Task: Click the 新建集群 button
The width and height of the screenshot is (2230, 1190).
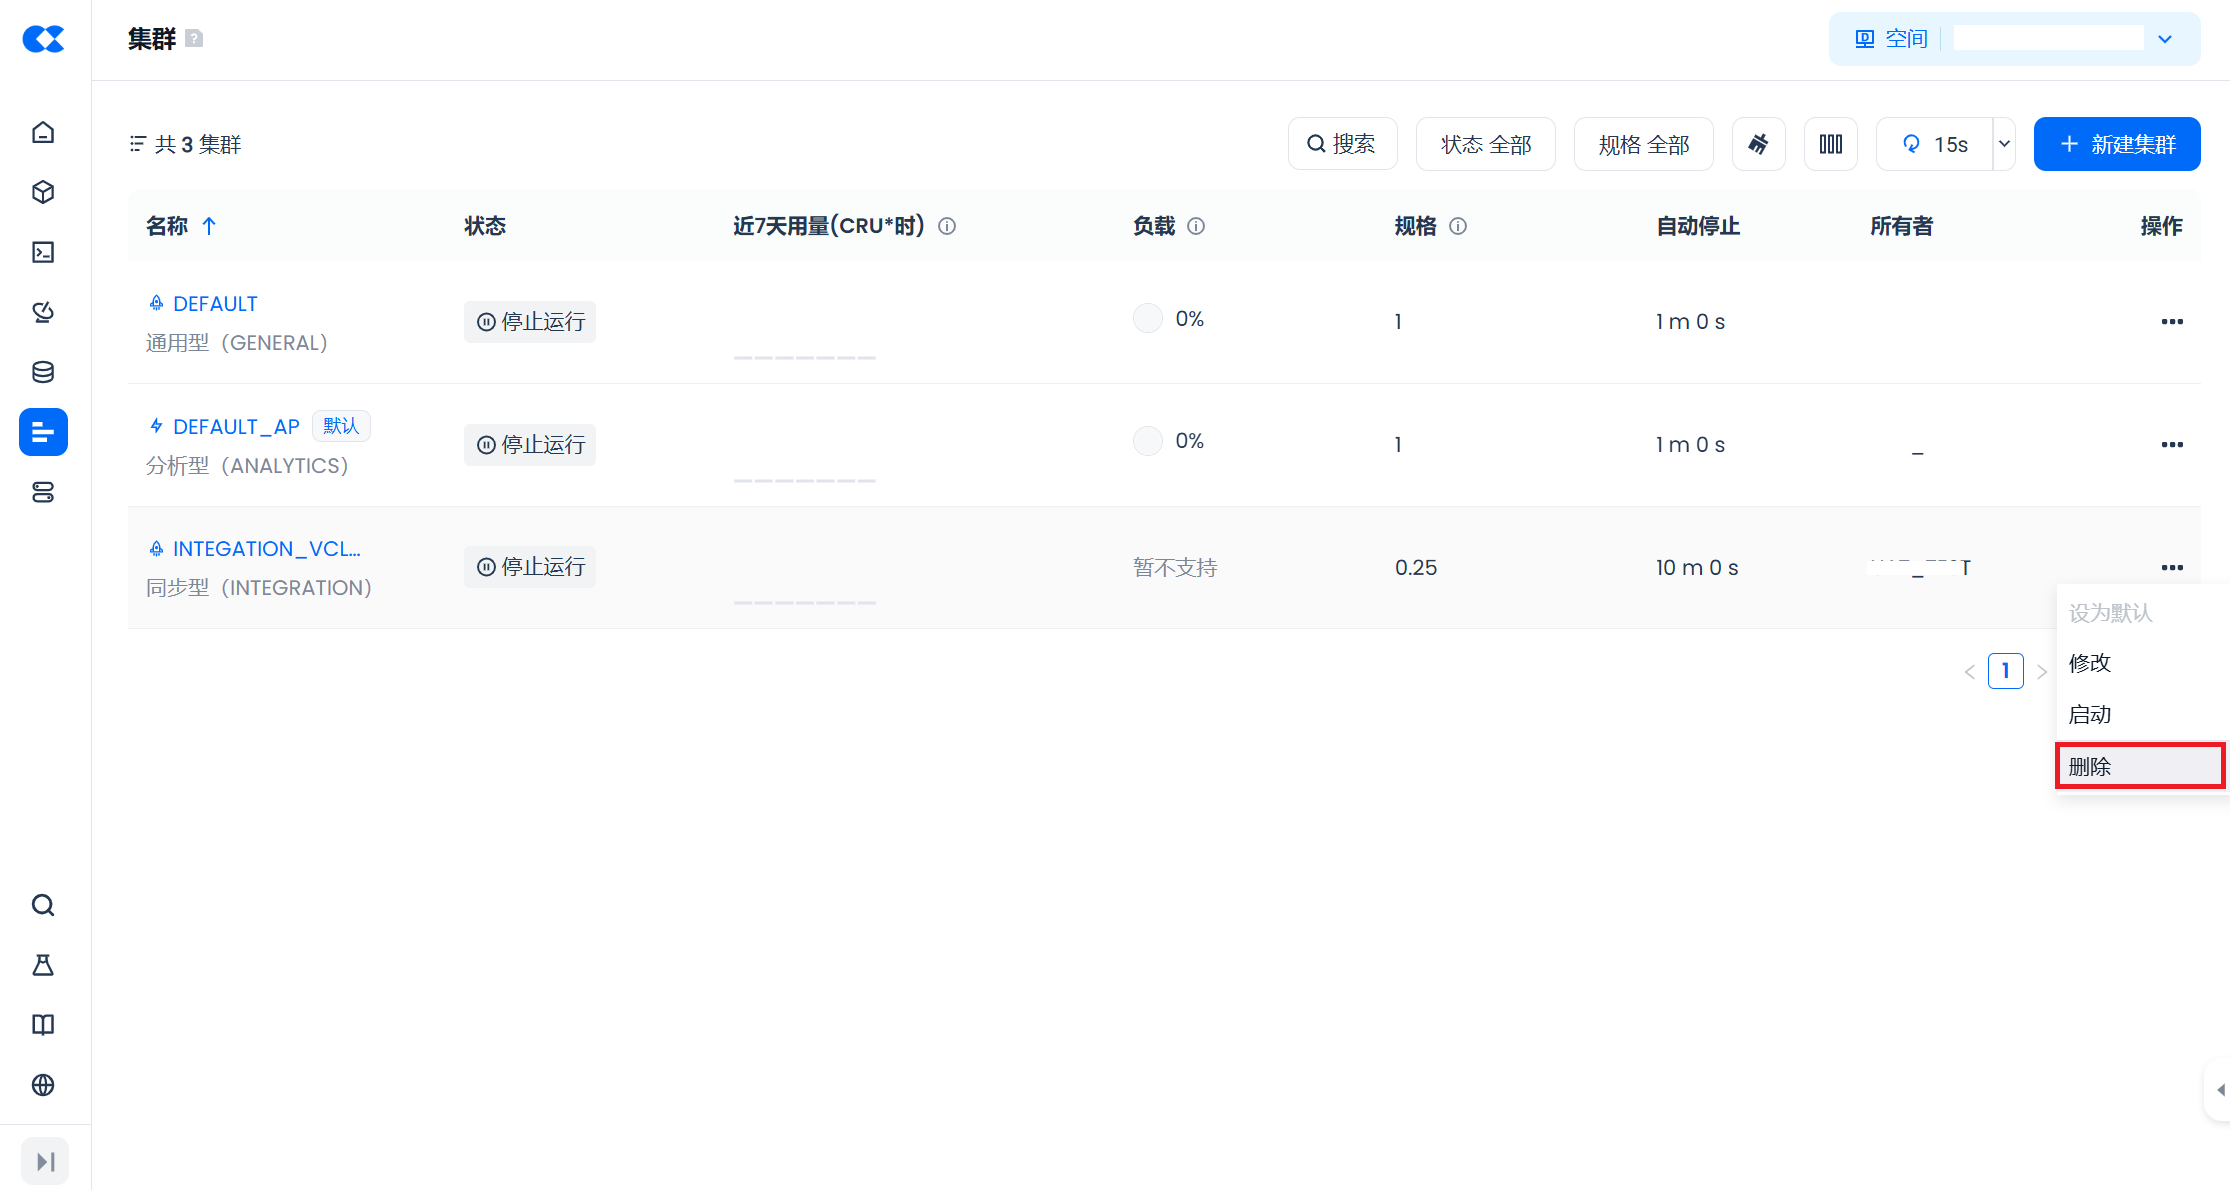Action: pos(2117,144)
